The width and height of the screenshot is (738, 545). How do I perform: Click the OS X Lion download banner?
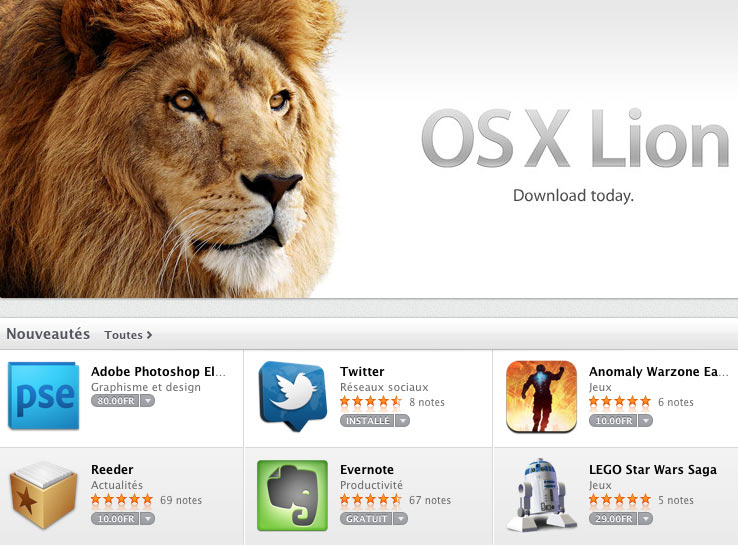369,149
